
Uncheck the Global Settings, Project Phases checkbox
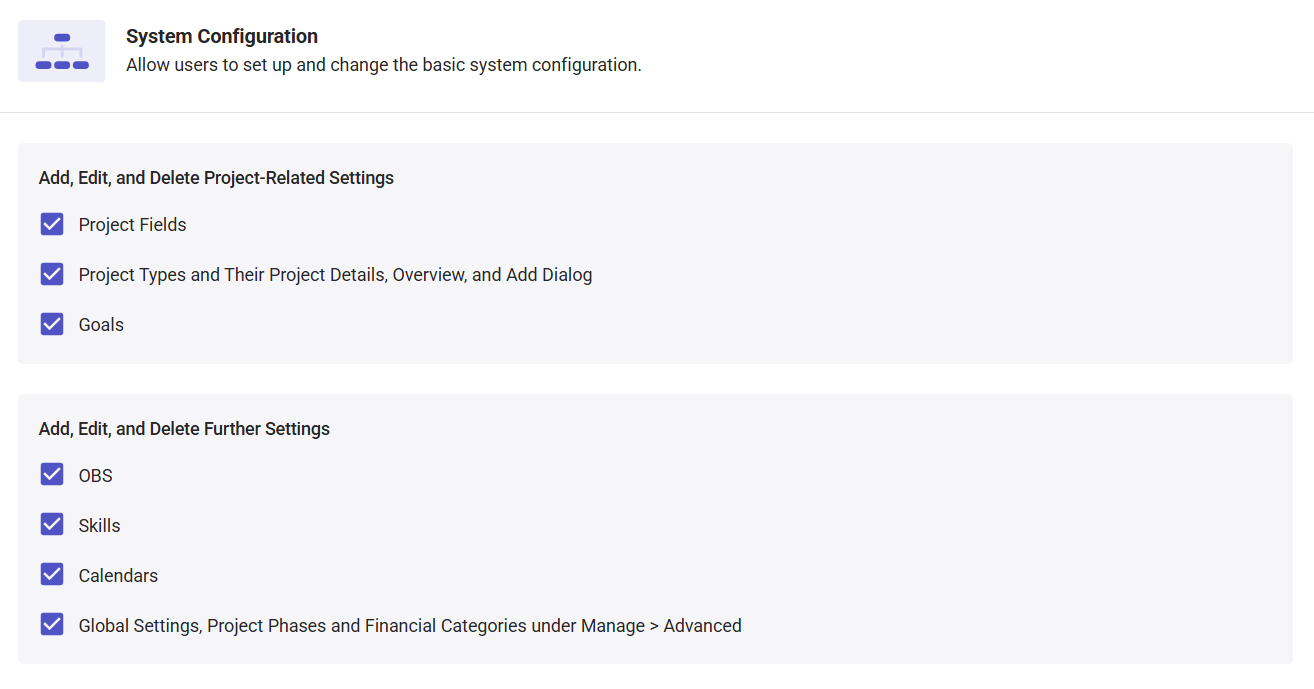(52, 625)
